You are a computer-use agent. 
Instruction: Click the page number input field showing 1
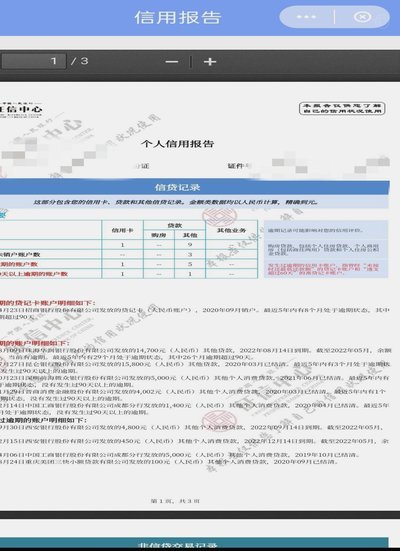(33, 61)
